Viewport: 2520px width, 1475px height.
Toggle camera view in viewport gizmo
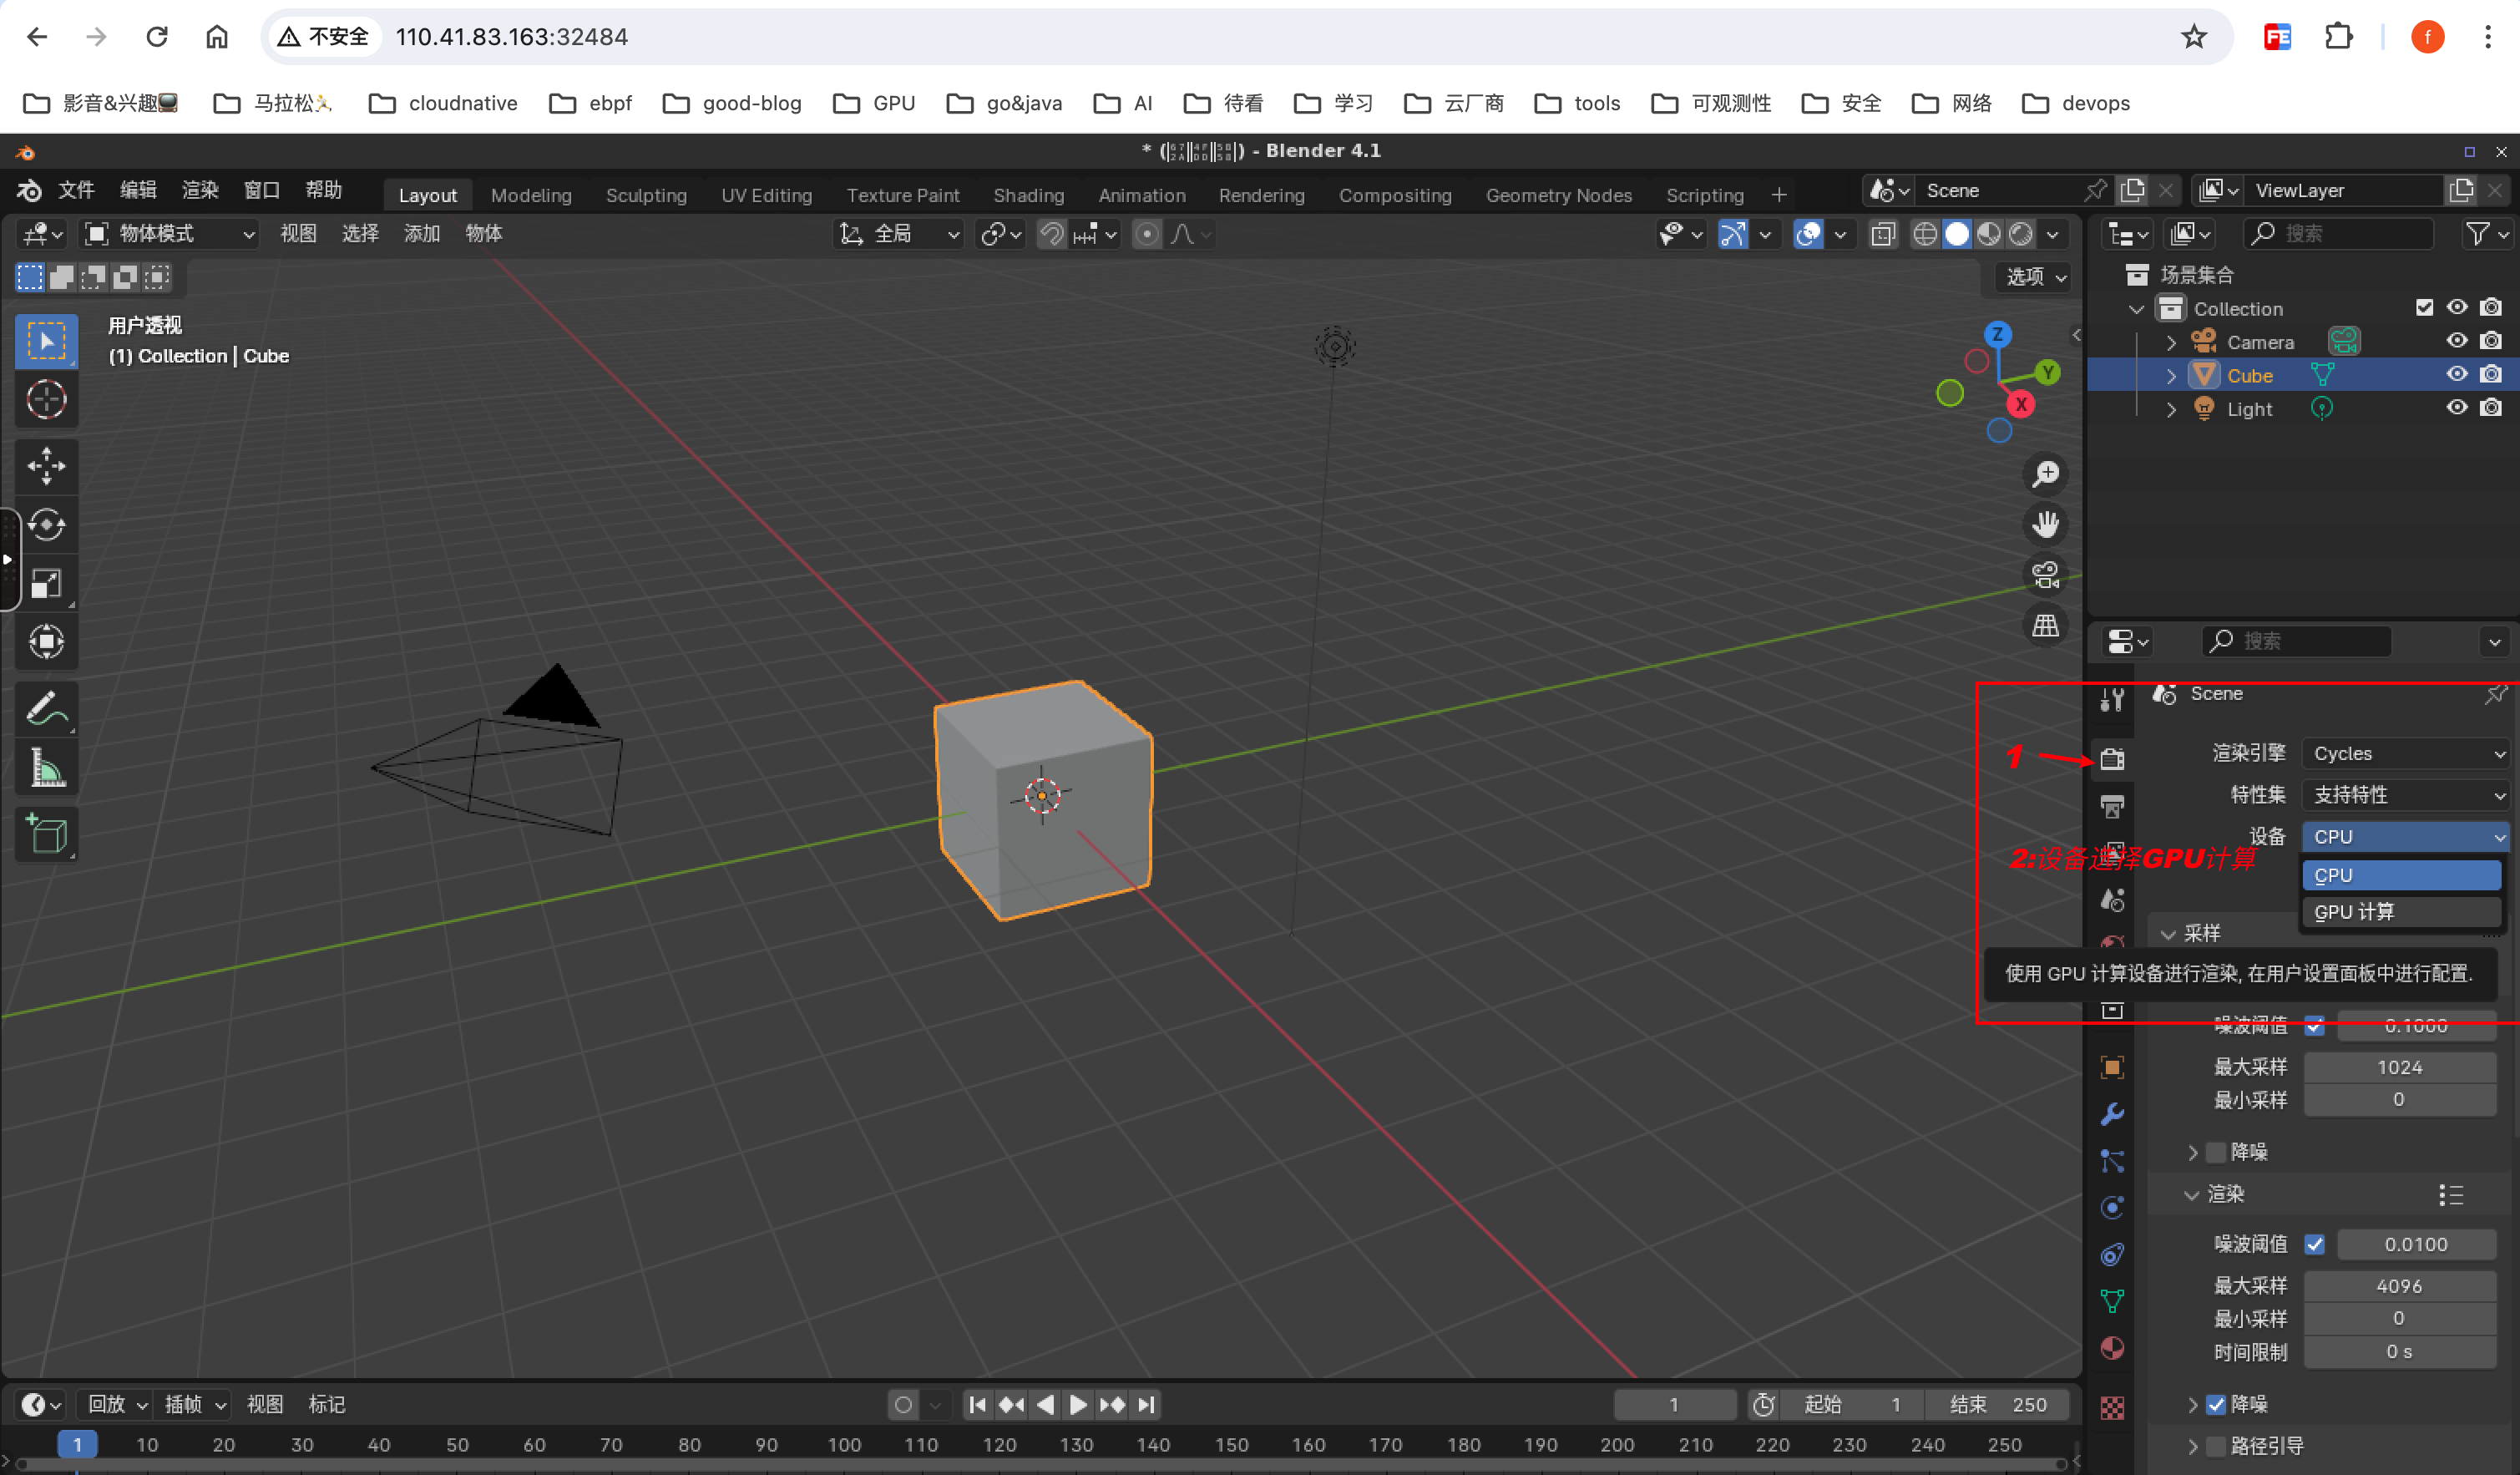(x=2046, y=575)
